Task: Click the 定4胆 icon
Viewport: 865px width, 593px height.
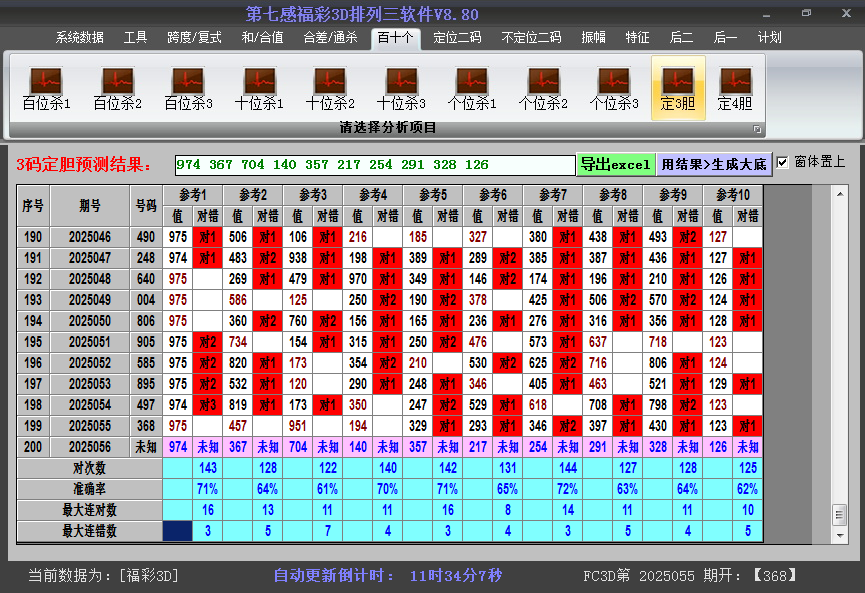Action: point(735,88)
